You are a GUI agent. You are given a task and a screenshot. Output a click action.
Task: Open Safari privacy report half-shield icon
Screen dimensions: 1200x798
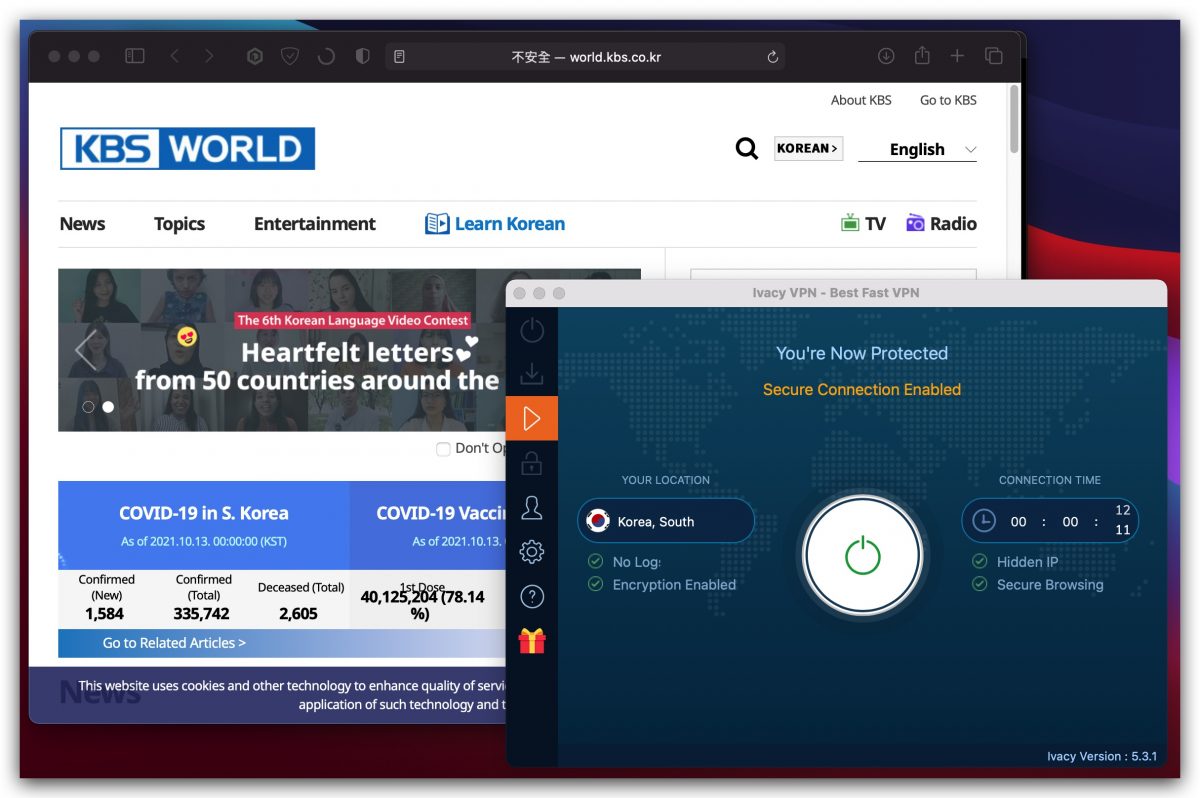pyautogui.click(x=362, y=57)
